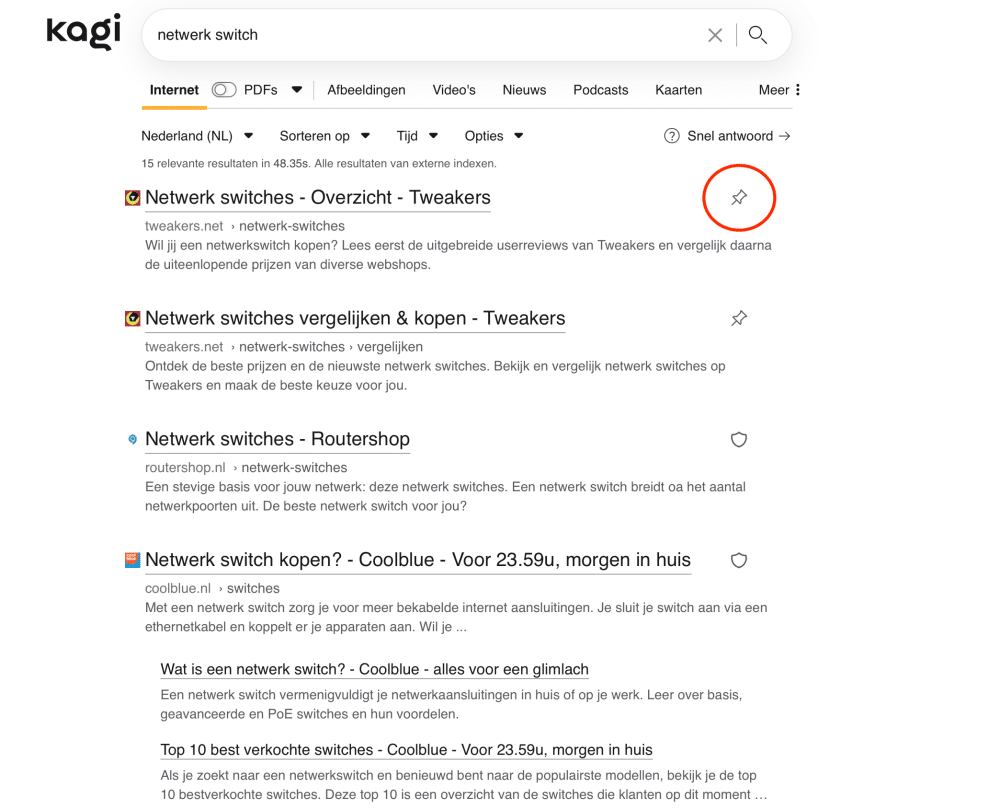
Task: Clear the search field with the X icon
Action: pos(715,35)
